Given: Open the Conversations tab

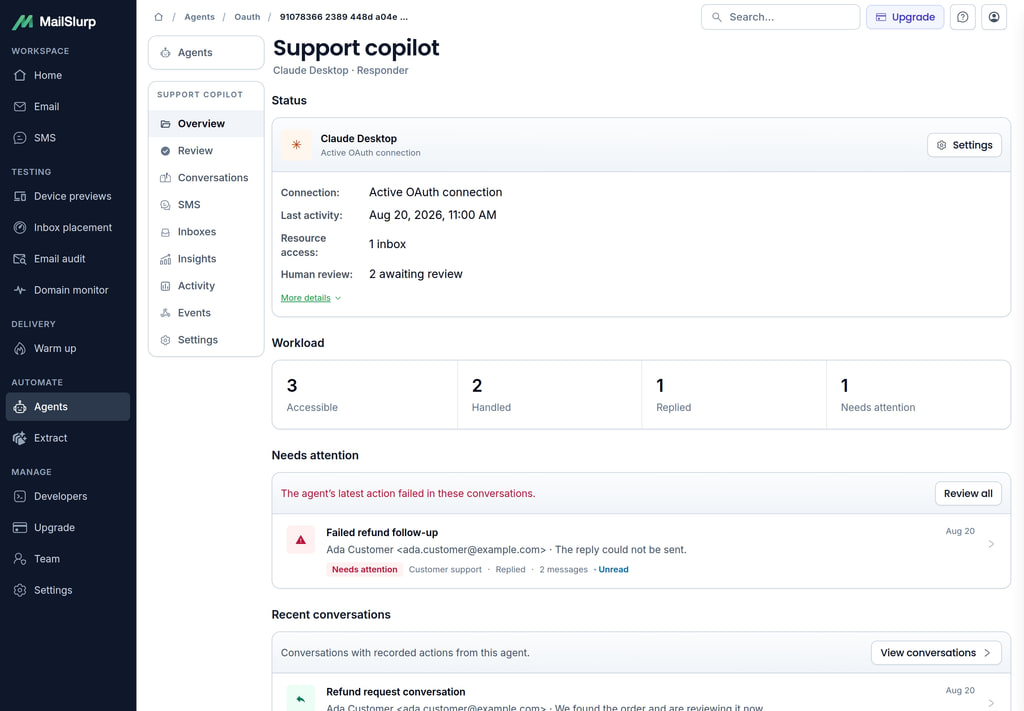Looking at the screenshot, I should pyautogui.click(x=206, y=178).
